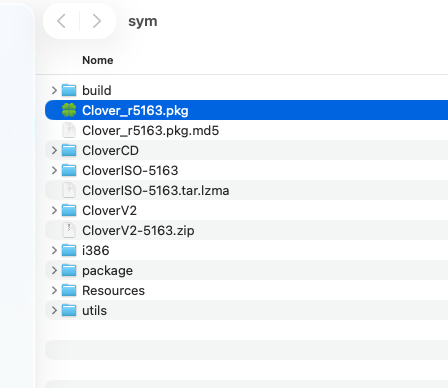Click the Clover_r5163.pkg.md5 document icon
The width and height of the screenshot is (448, 388).
(69, 130)
